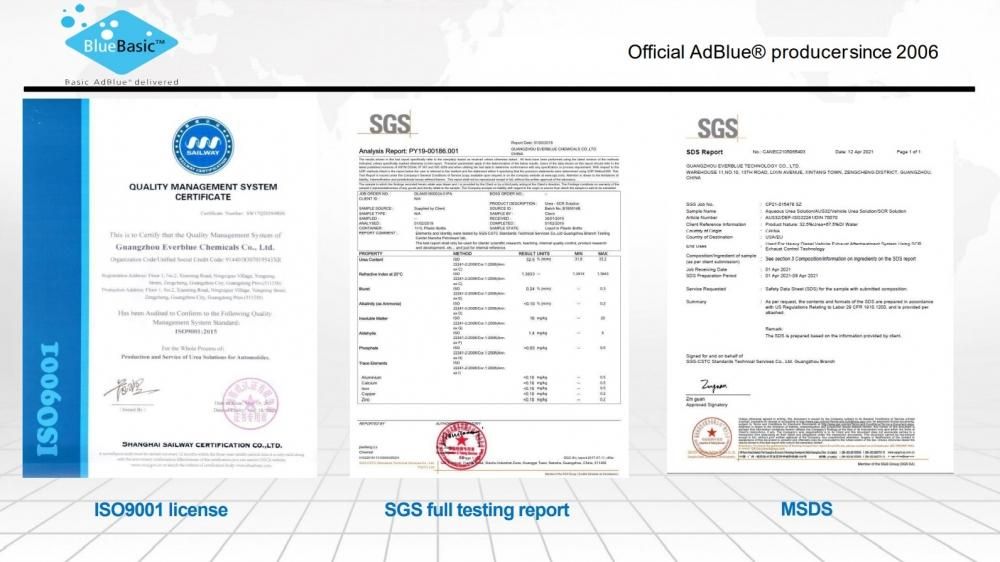
Task: Click 'GUANGZHOU EVERBLUE TECHNOLOGY CO., LTD.' on SDS
Action: pos(743,166)
